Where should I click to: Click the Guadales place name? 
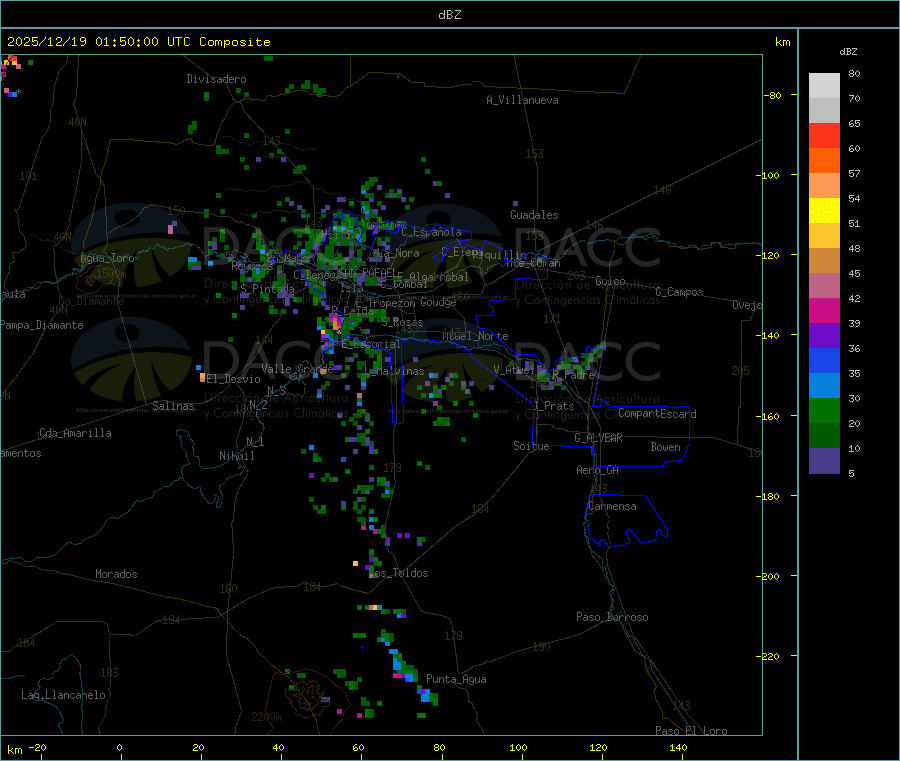coord(534,215)
